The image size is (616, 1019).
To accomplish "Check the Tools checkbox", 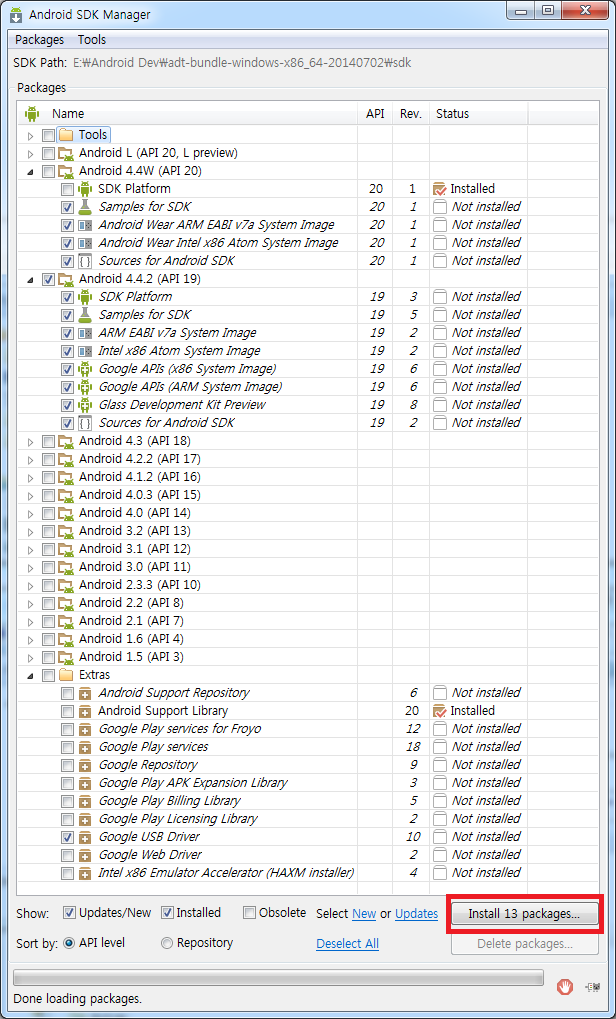I will (48, 135).
